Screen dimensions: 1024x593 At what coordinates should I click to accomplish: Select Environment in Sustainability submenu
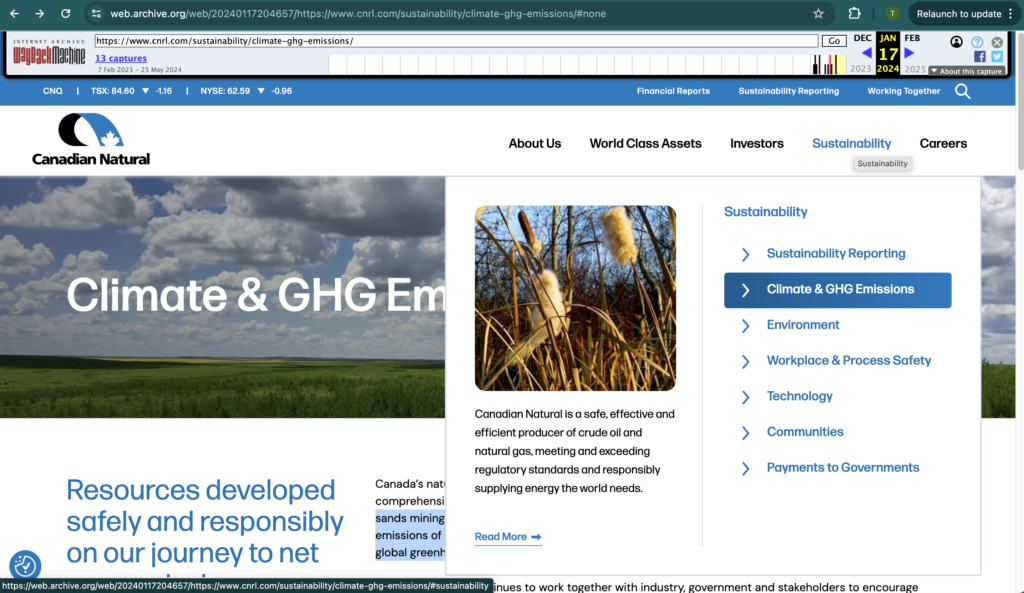[x=803, y=325]
